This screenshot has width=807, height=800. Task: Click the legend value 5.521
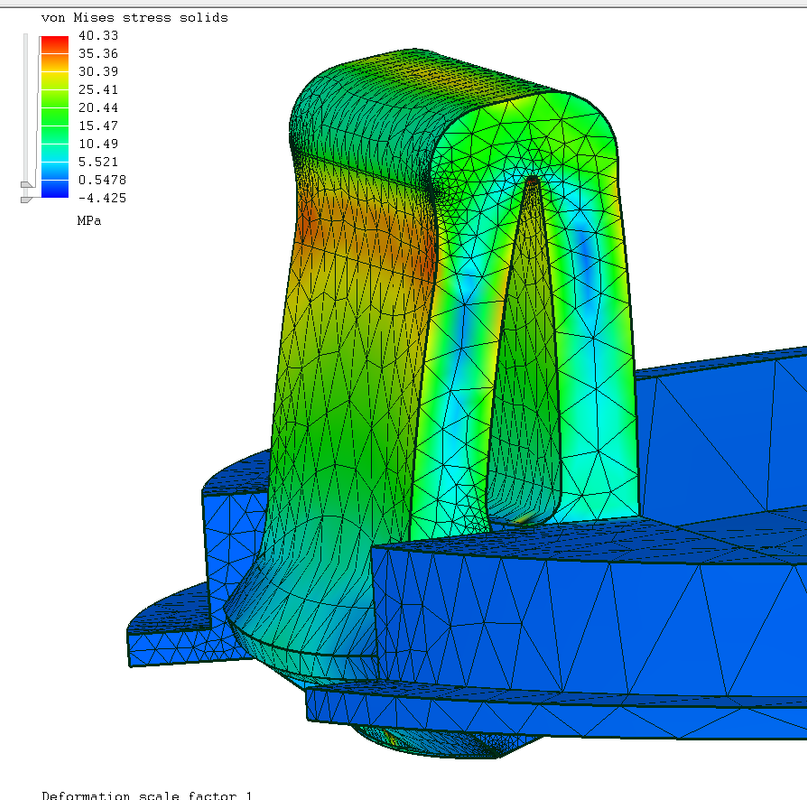point(98,162)
